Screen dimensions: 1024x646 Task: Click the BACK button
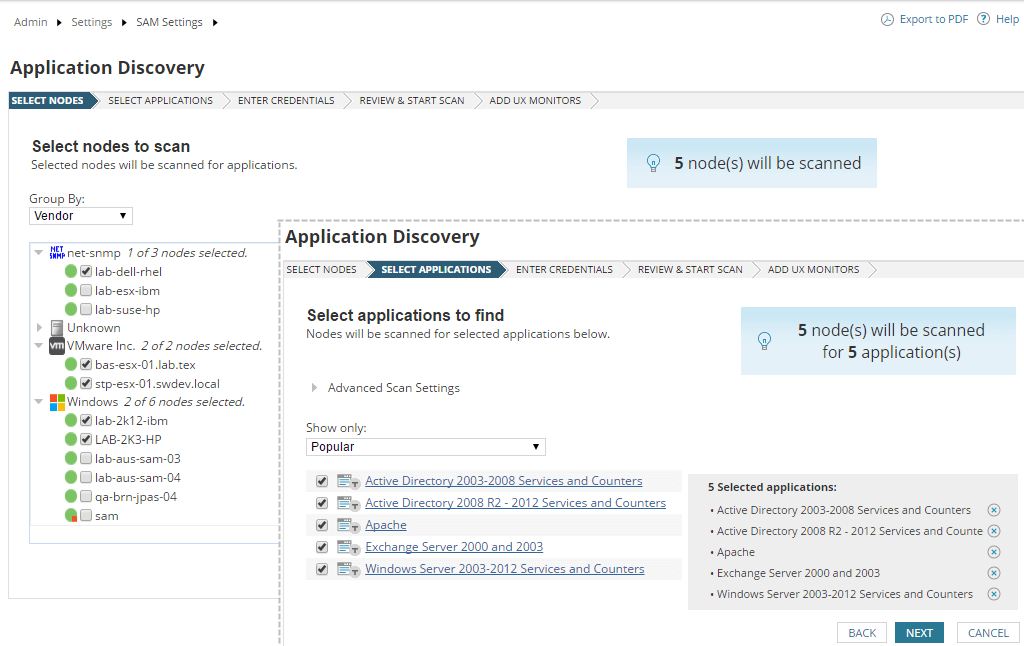[862, 633]
